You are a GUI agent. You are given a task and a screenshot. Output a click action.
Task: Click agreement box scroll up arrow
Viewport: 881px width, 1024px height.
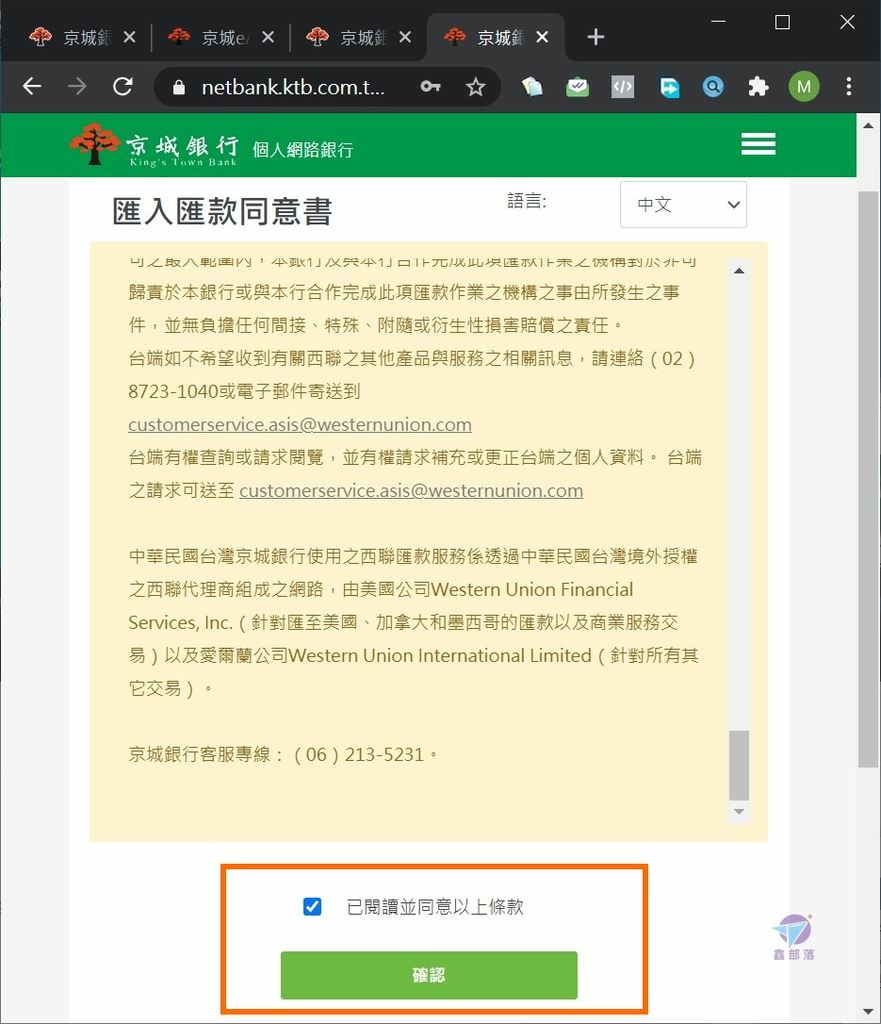point(739,270)
